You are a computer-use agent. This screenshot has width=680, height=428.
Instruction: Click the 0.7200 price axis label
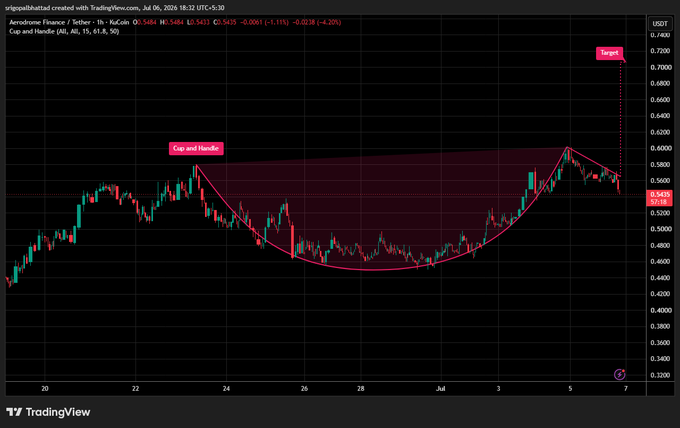(x=661, y=51)
